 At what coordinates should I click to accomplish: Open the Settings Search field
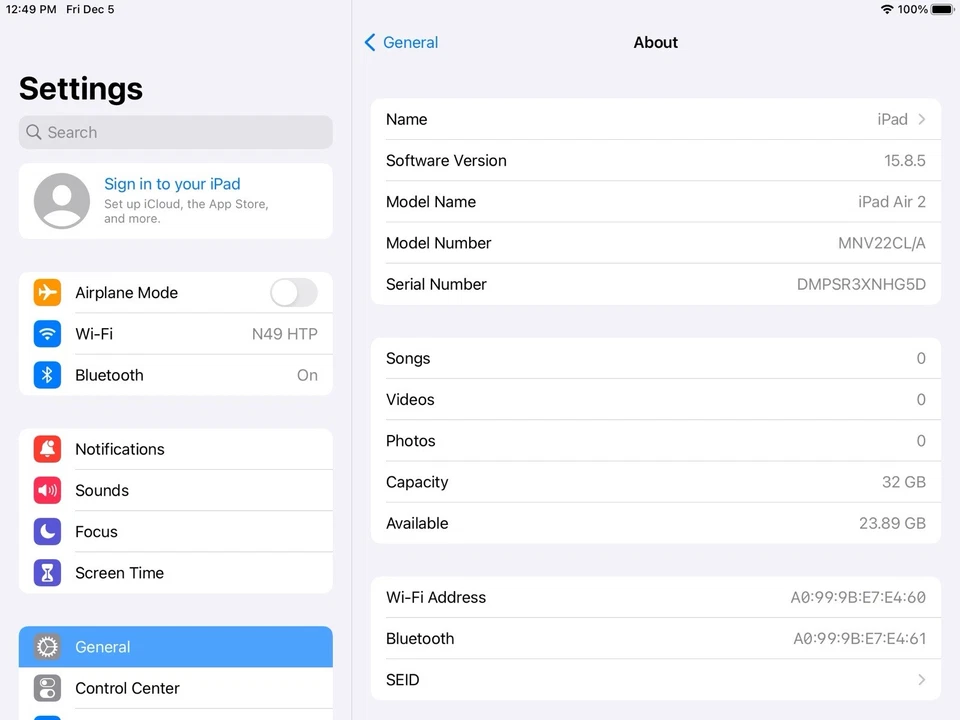pyautogui.click(x=175, y=132)
